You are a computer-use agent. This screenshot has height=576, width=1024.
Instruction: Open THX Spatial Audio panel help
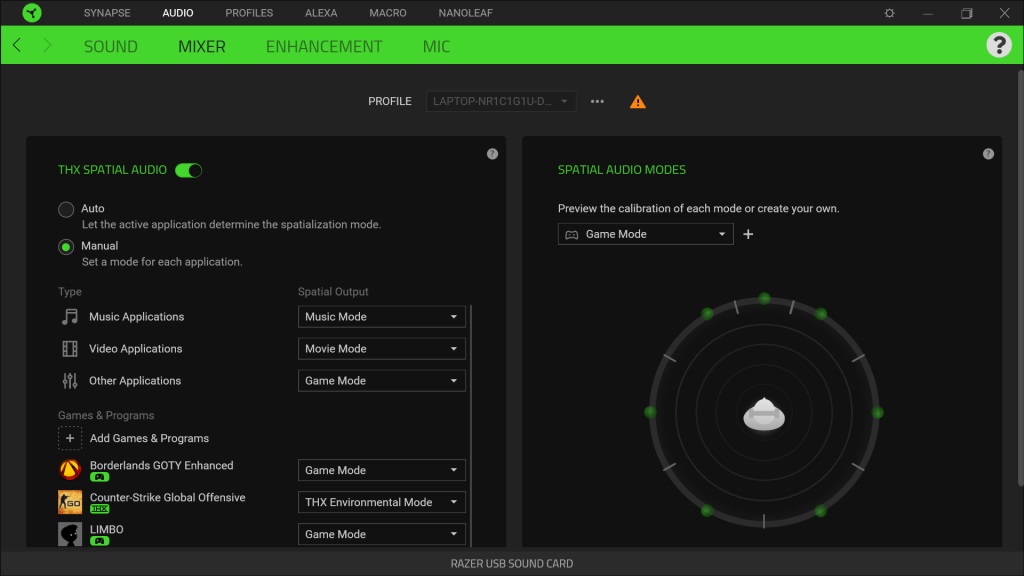pos(492,154)
